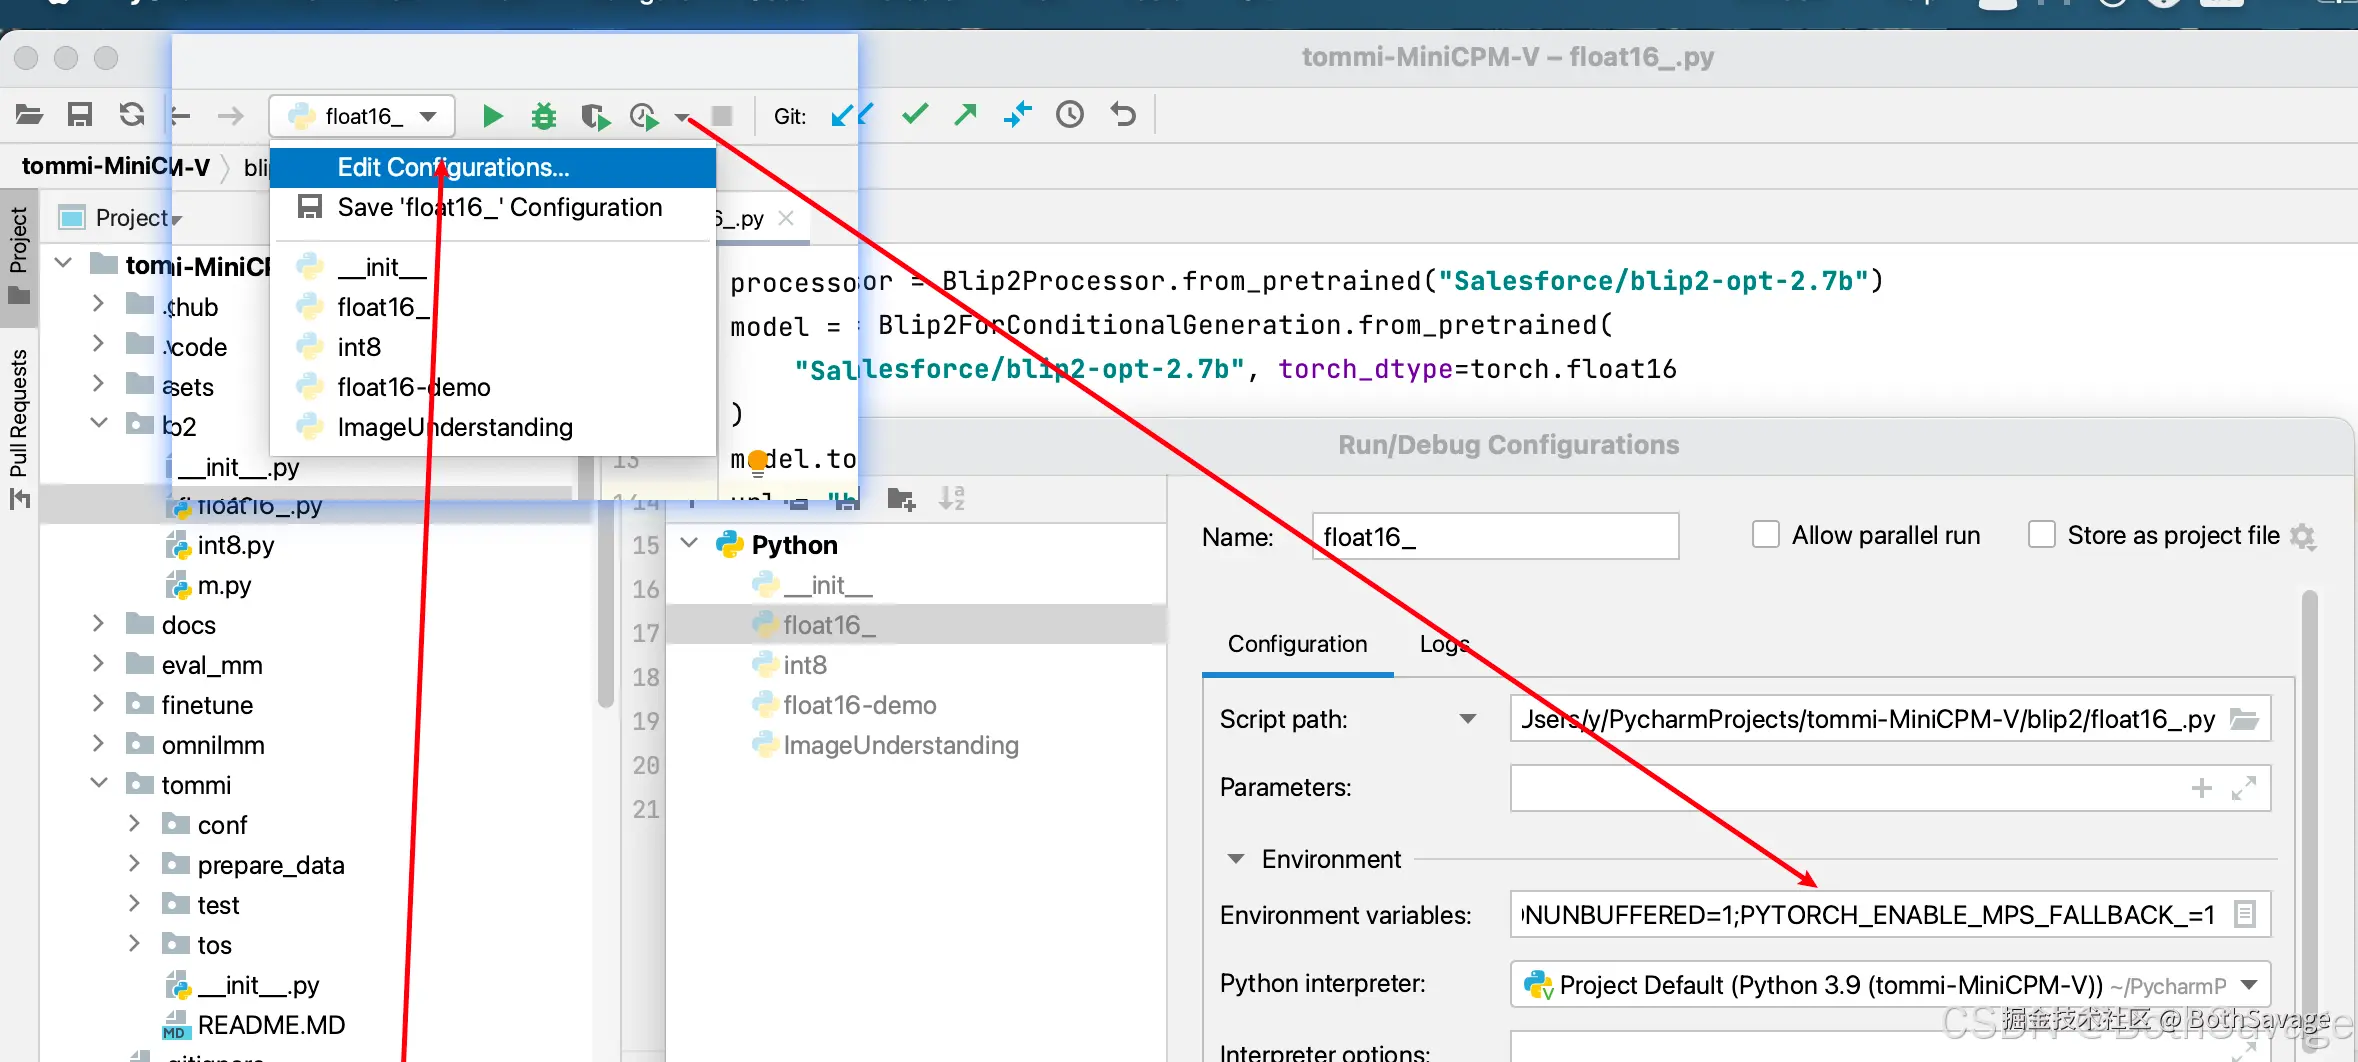Expand the docs folder

click(x=98, y=624)
